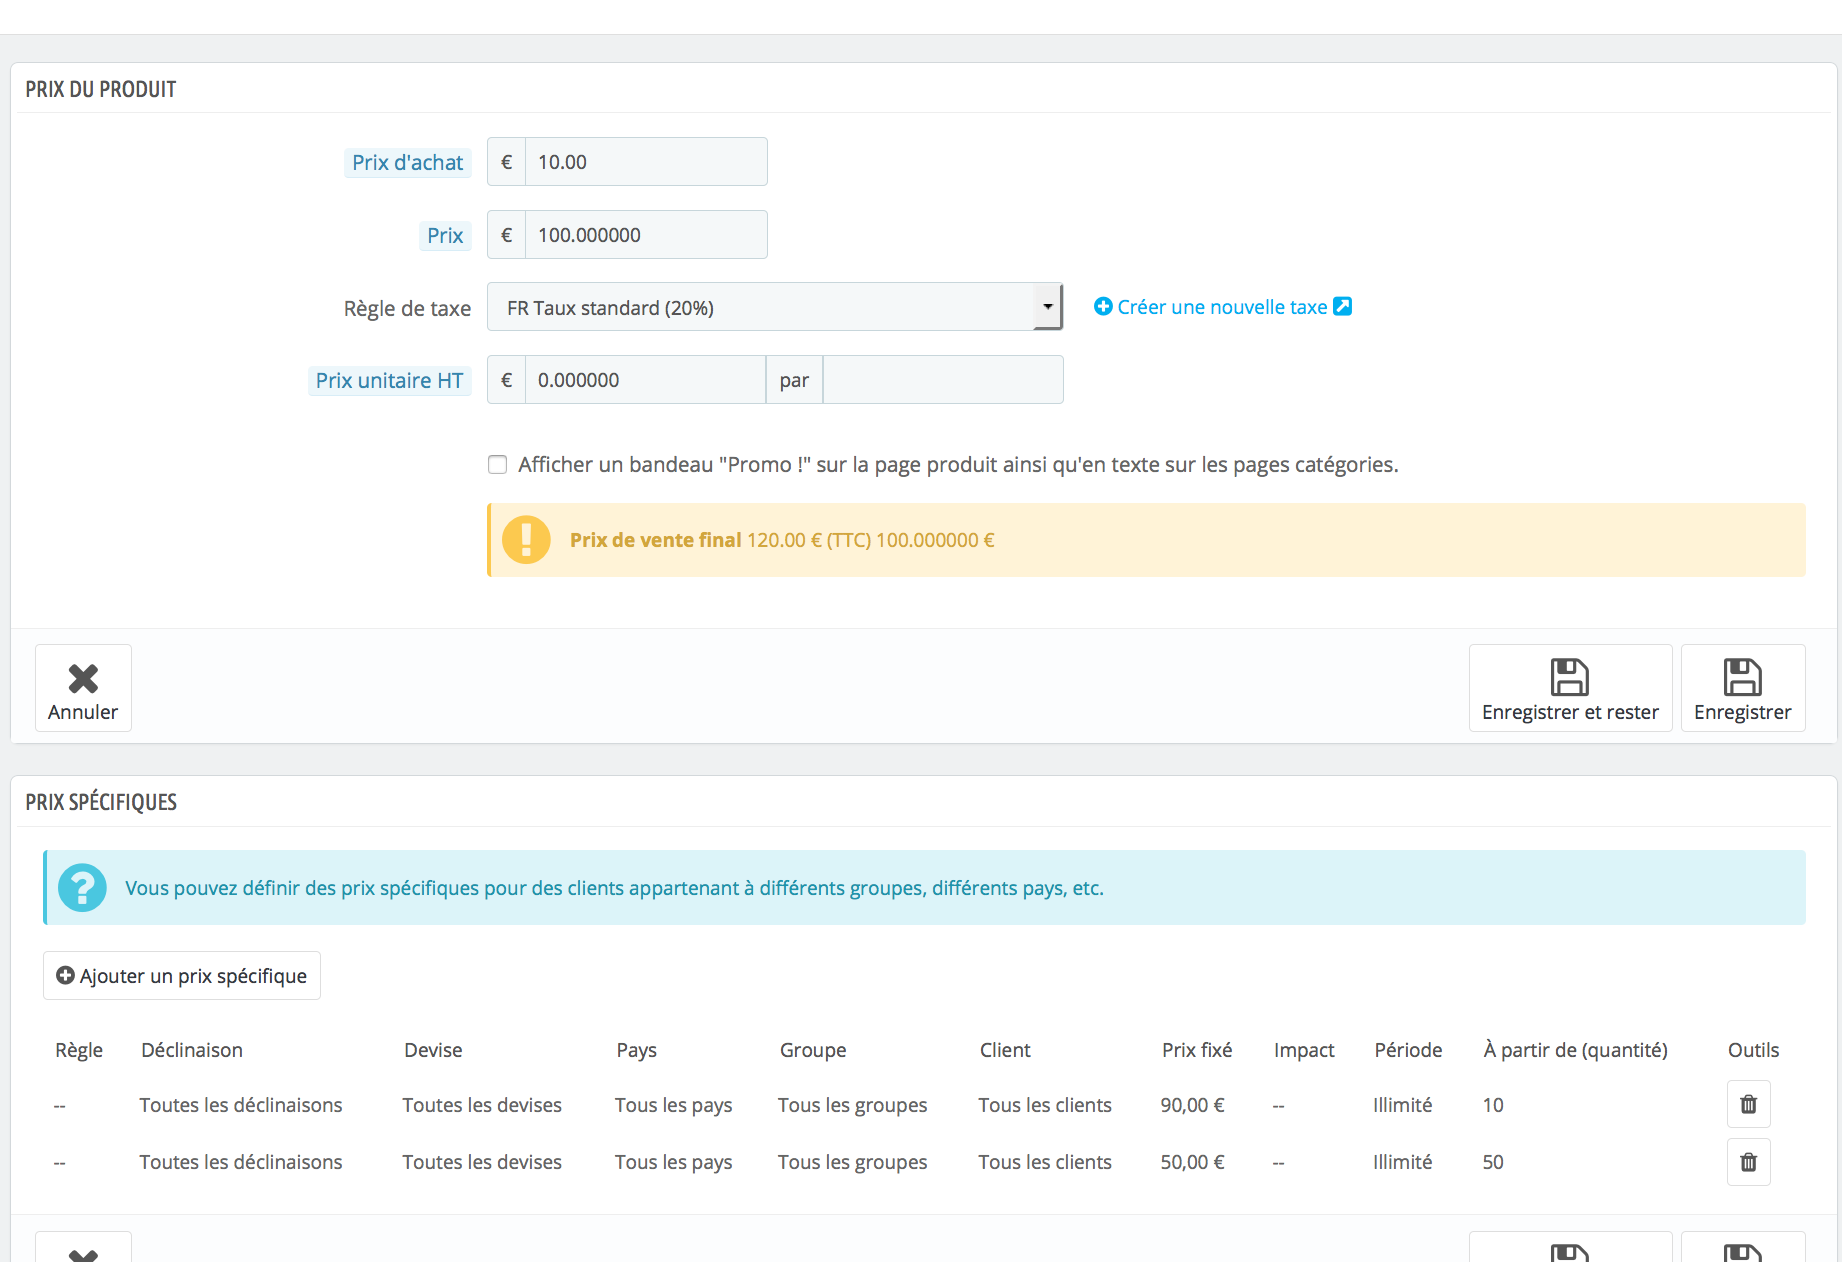Click Ajouter un prix spécifique button

(x=182, y=975)
